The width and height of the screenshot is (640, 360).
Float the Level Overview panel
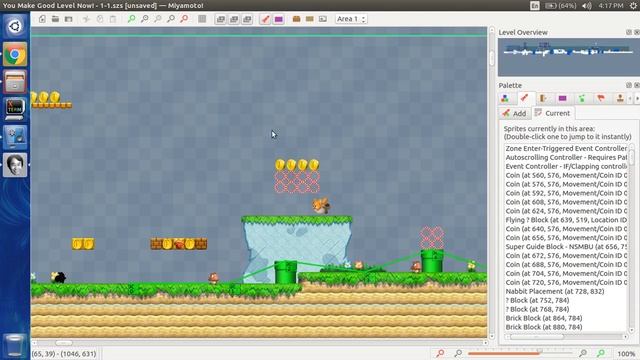coord(629,32)
